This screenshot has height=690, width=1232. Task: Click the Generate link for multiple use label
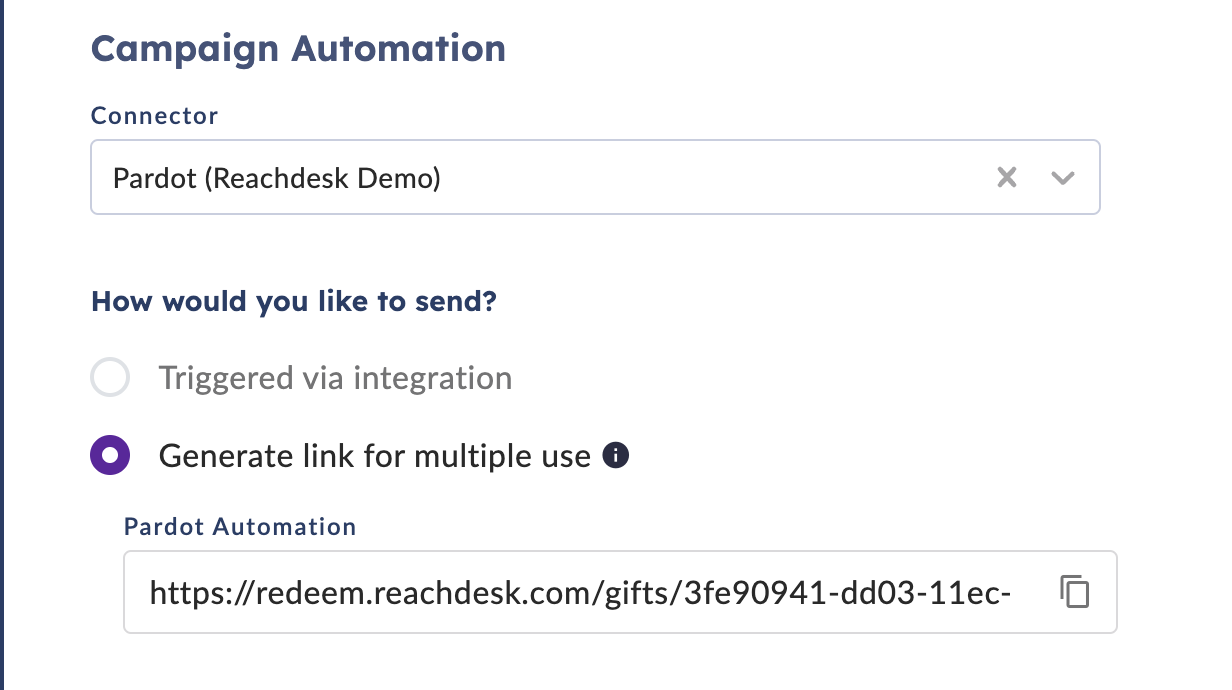(x=375, y=456)
